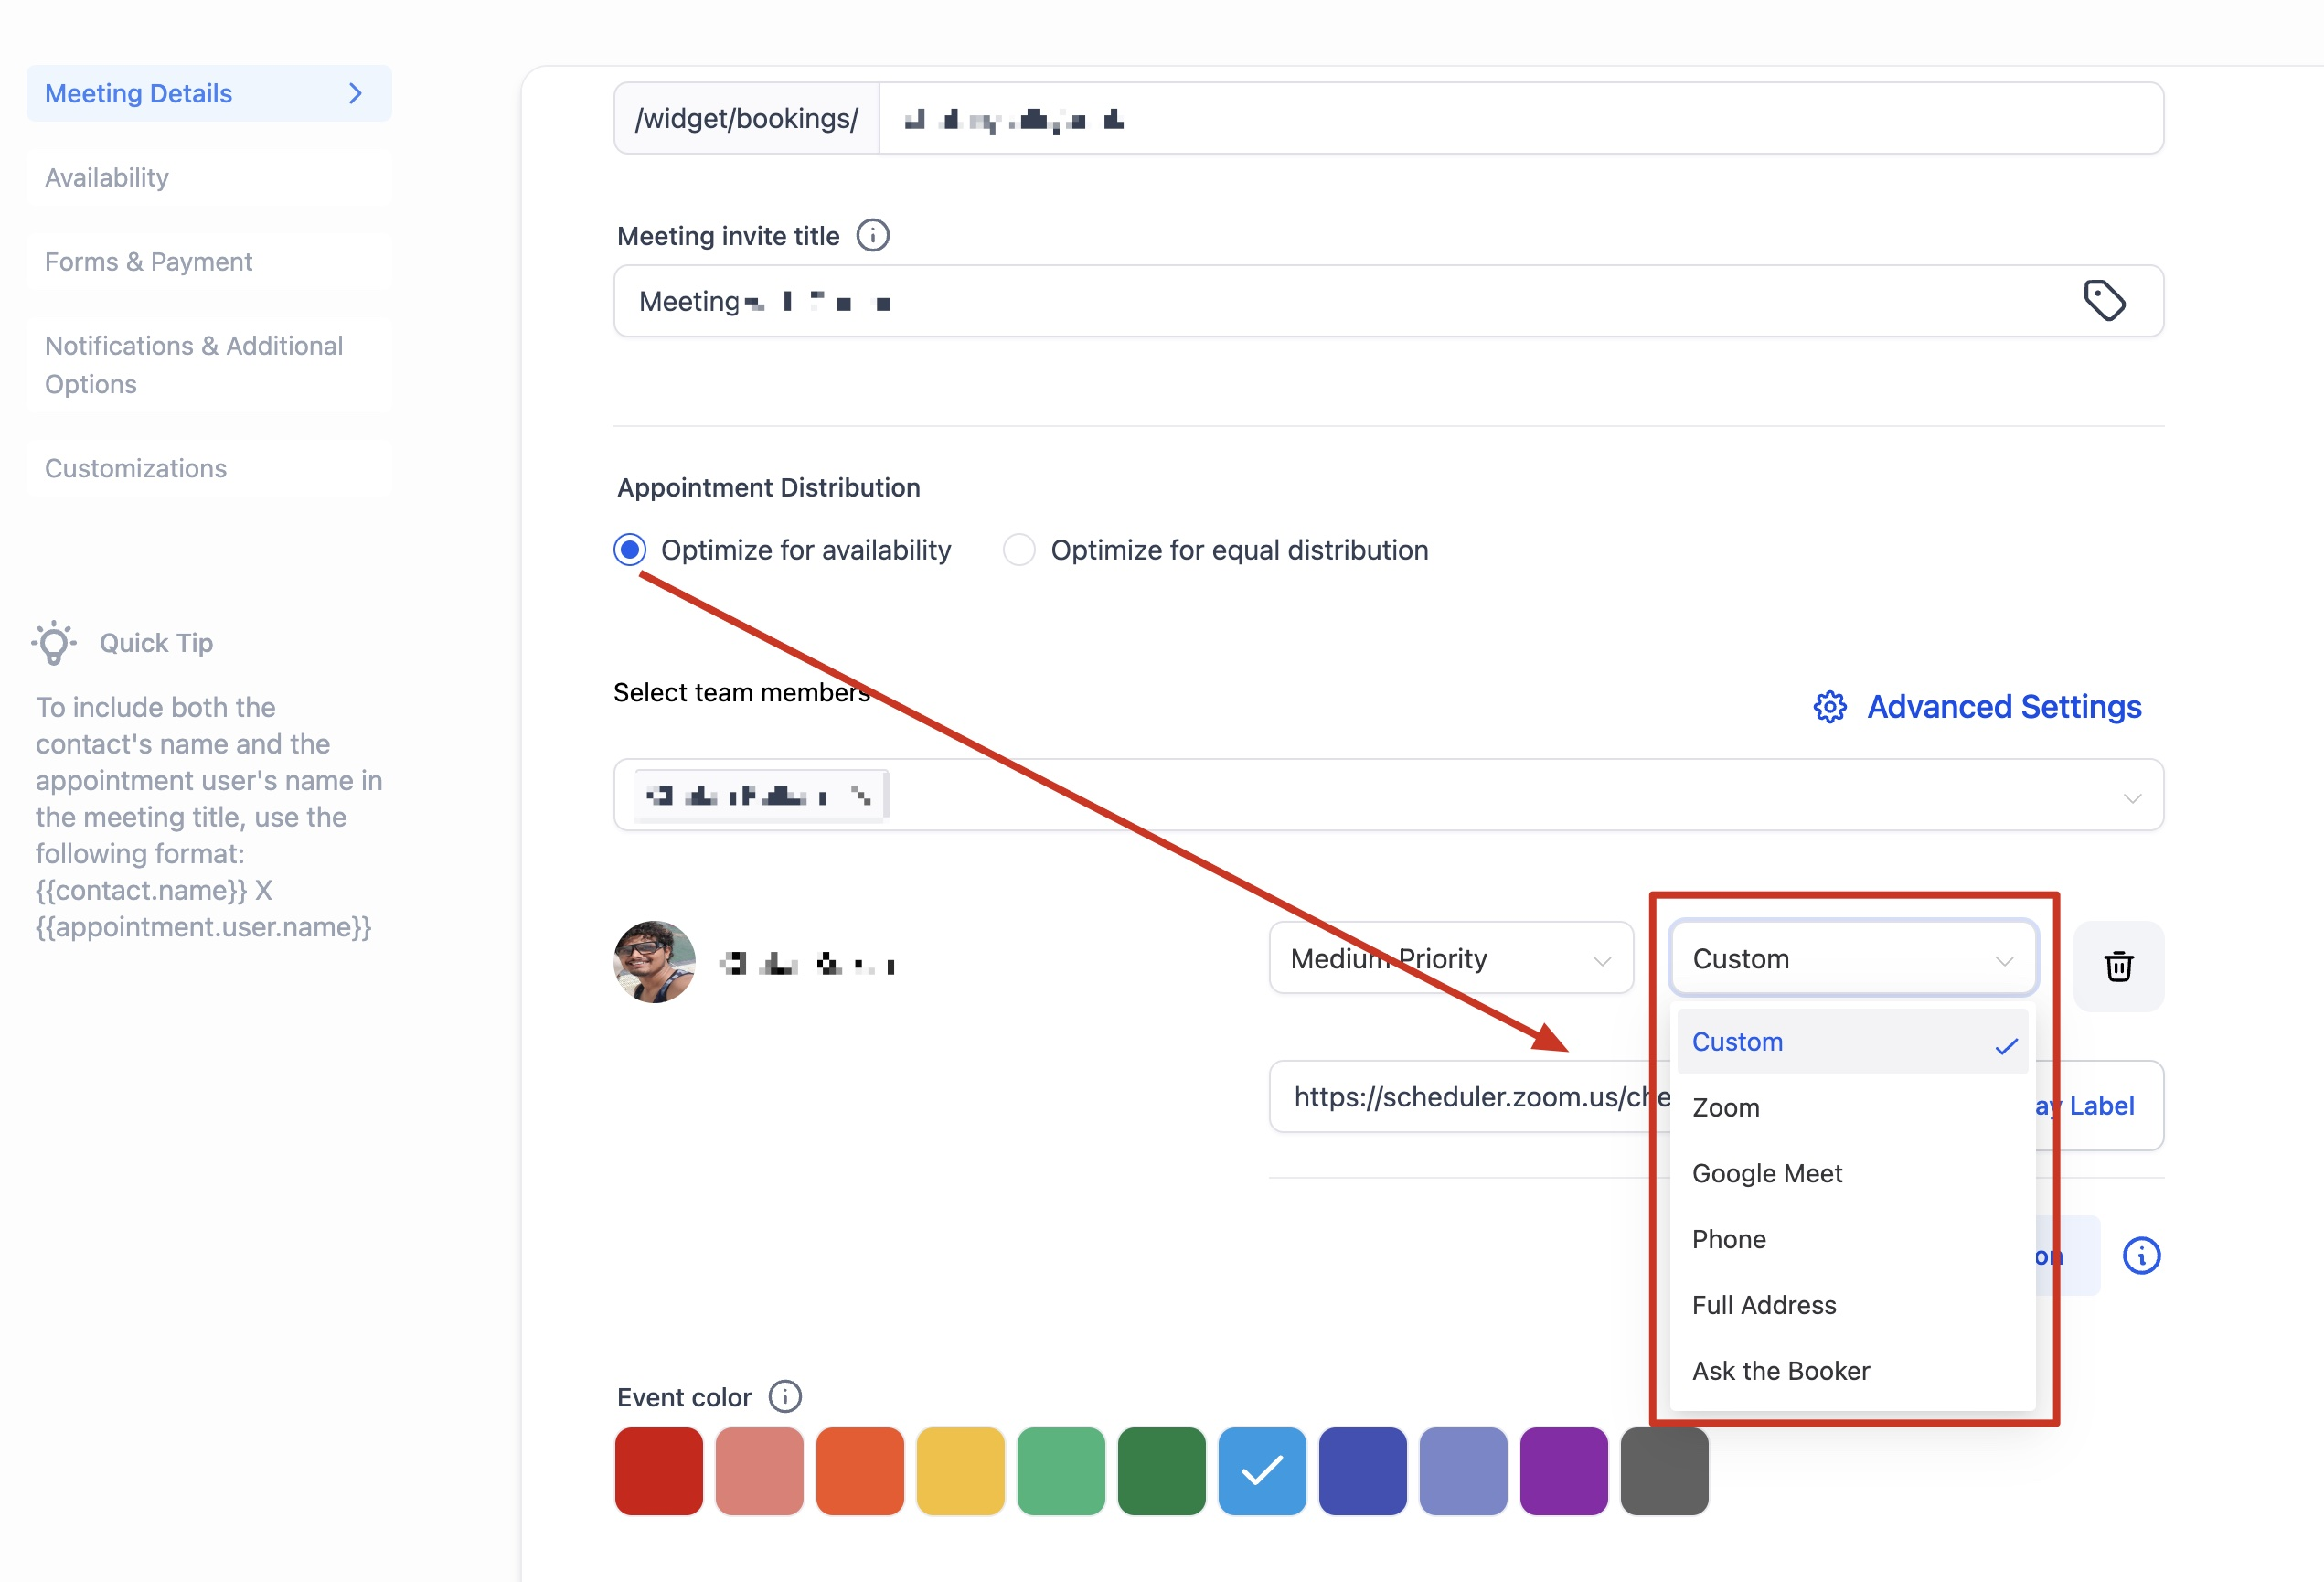This screenshot has width=2324, height=1582.
Task: Click the Meeting invite title input field
Action: click(1300, 301)
